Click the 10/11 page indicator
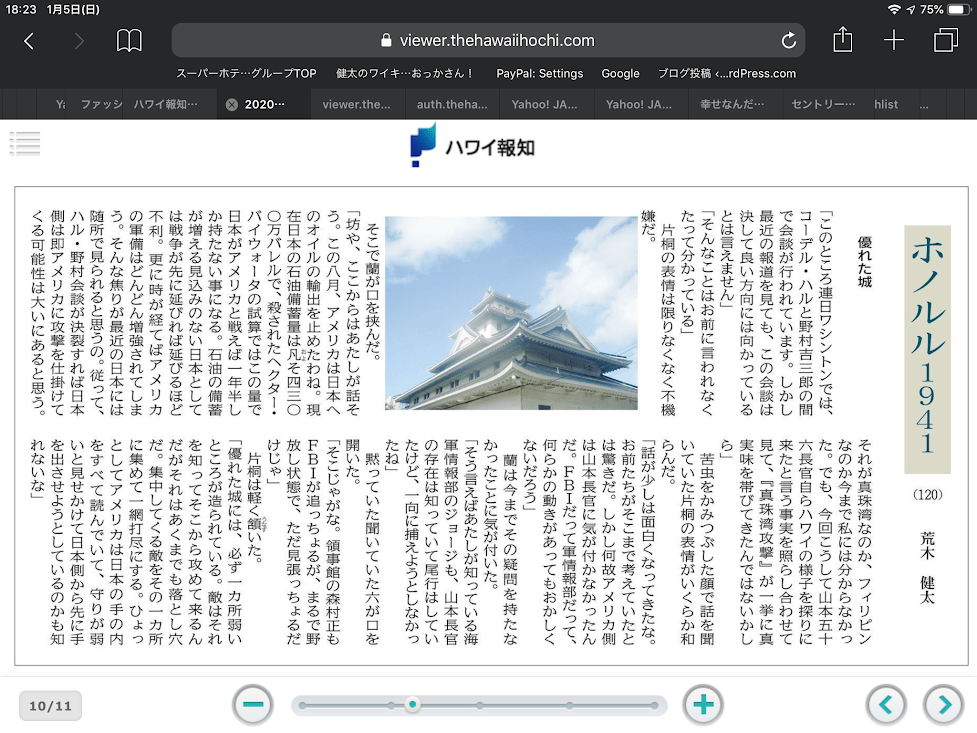 50,706
